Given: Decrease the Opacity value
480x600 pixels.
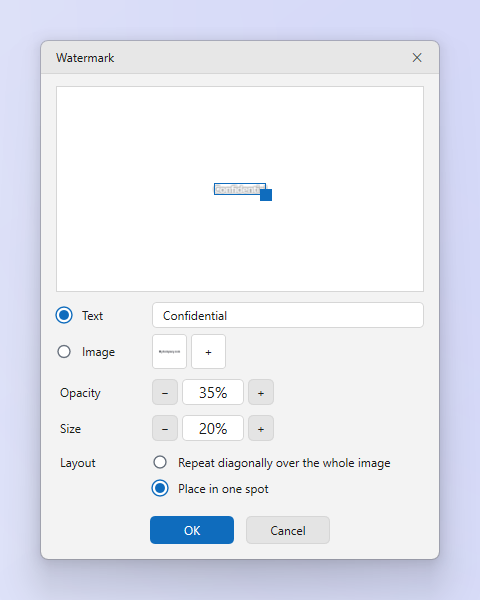Looking at the screenshot, I should (165, 392).
